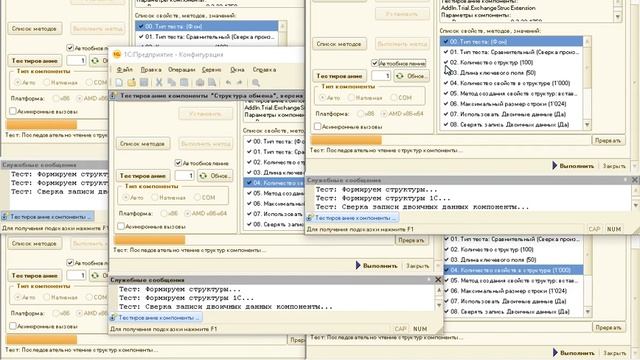640x360 pixels.
Task: Click the Copy toolbar icon
Action: click(171, 82)
